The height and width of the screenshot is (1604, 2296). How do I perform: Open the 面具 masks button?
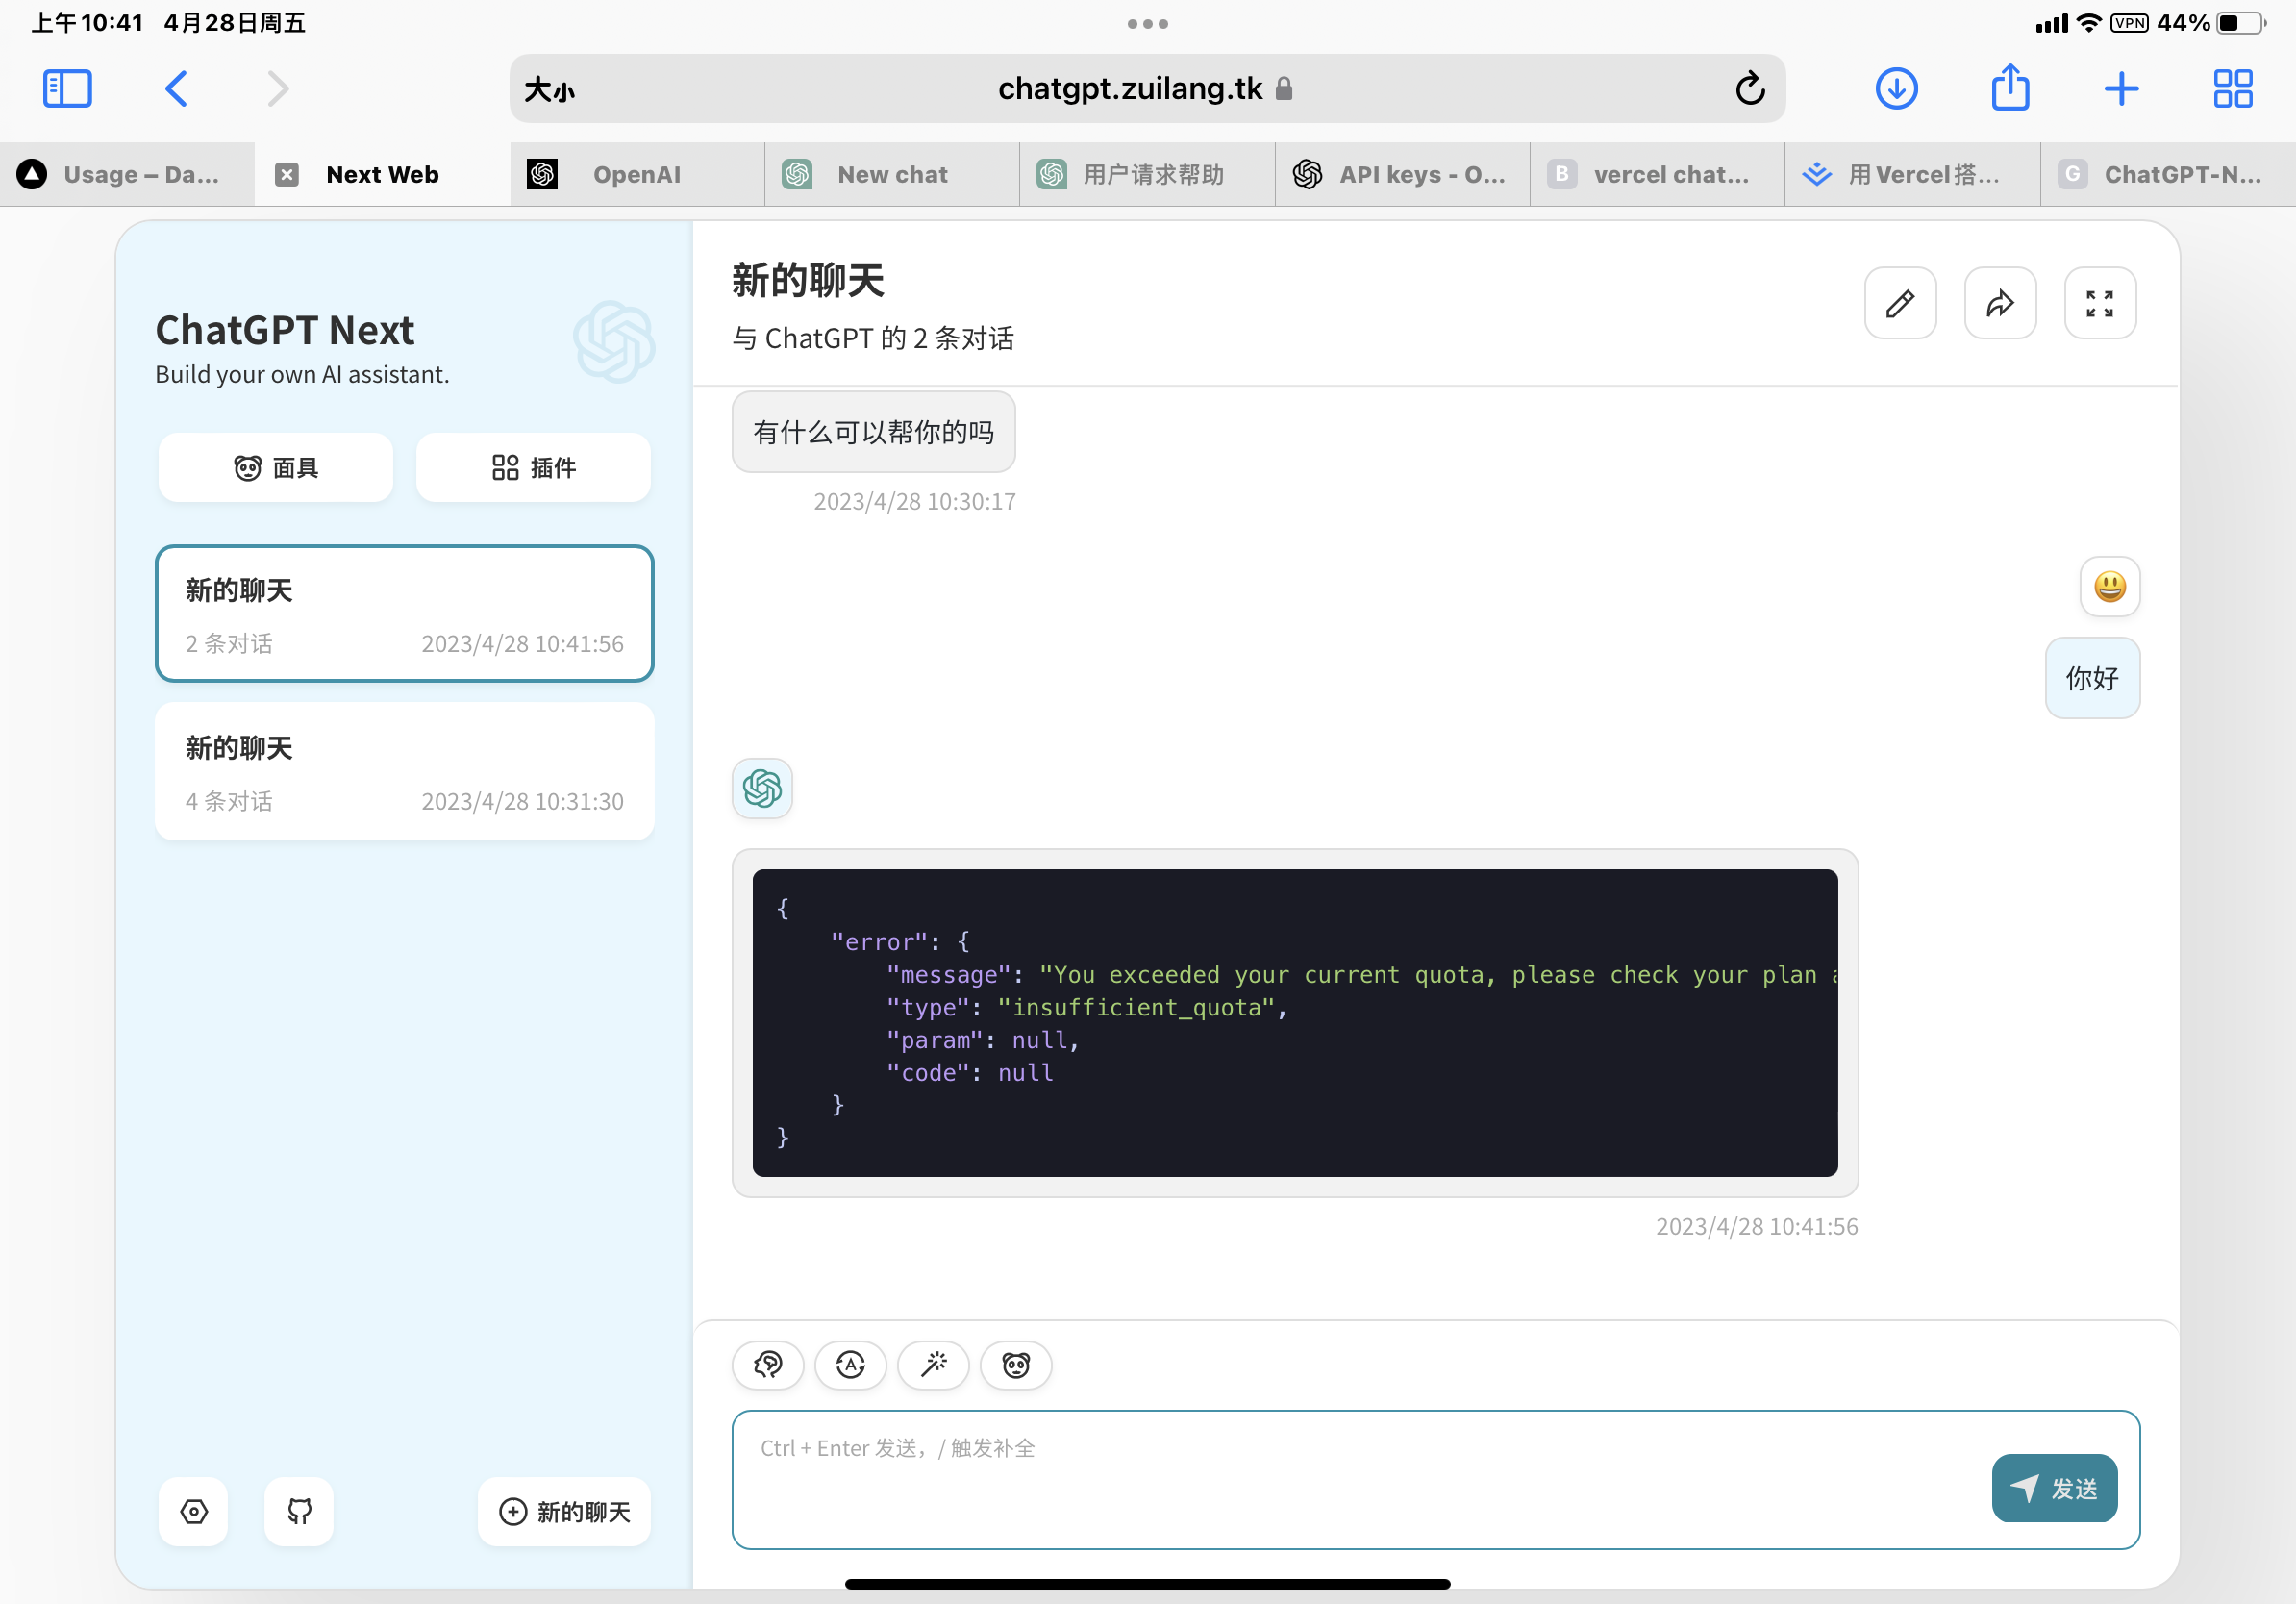pos(276,468)
